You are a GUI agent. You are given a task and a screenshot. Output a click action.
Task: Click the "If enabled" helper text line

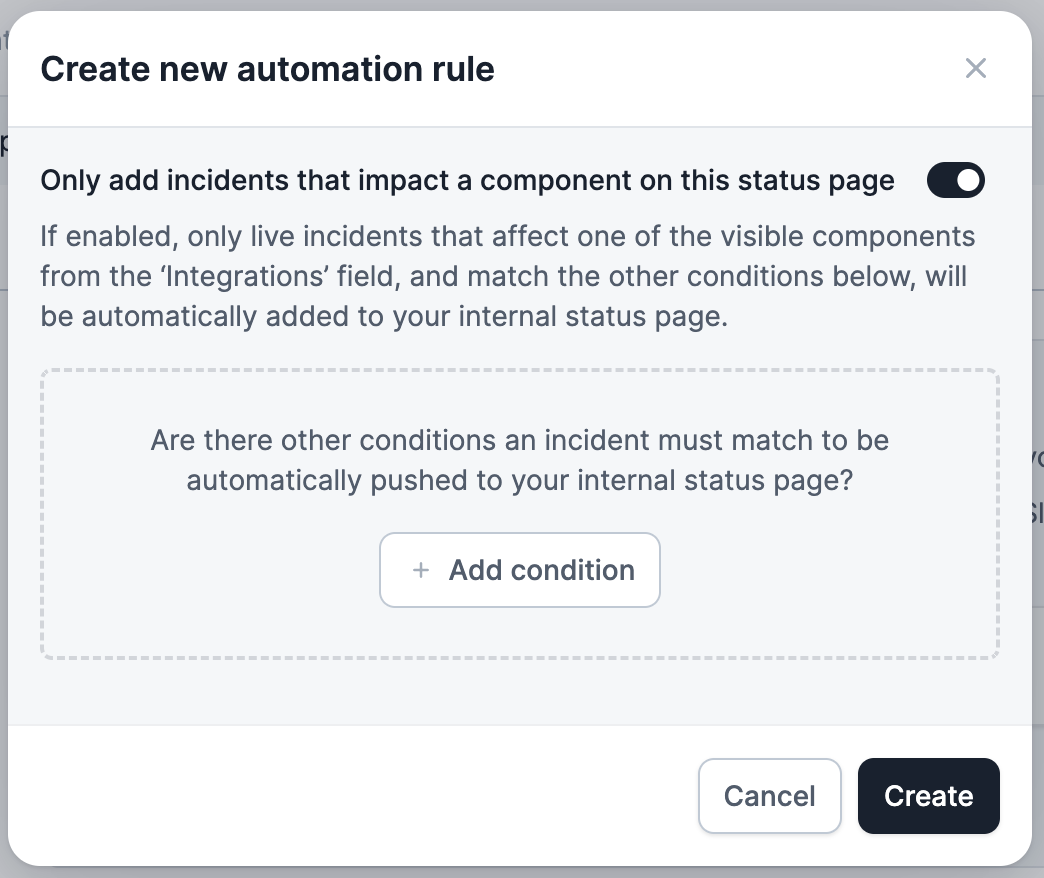click(x=507, y=238)
